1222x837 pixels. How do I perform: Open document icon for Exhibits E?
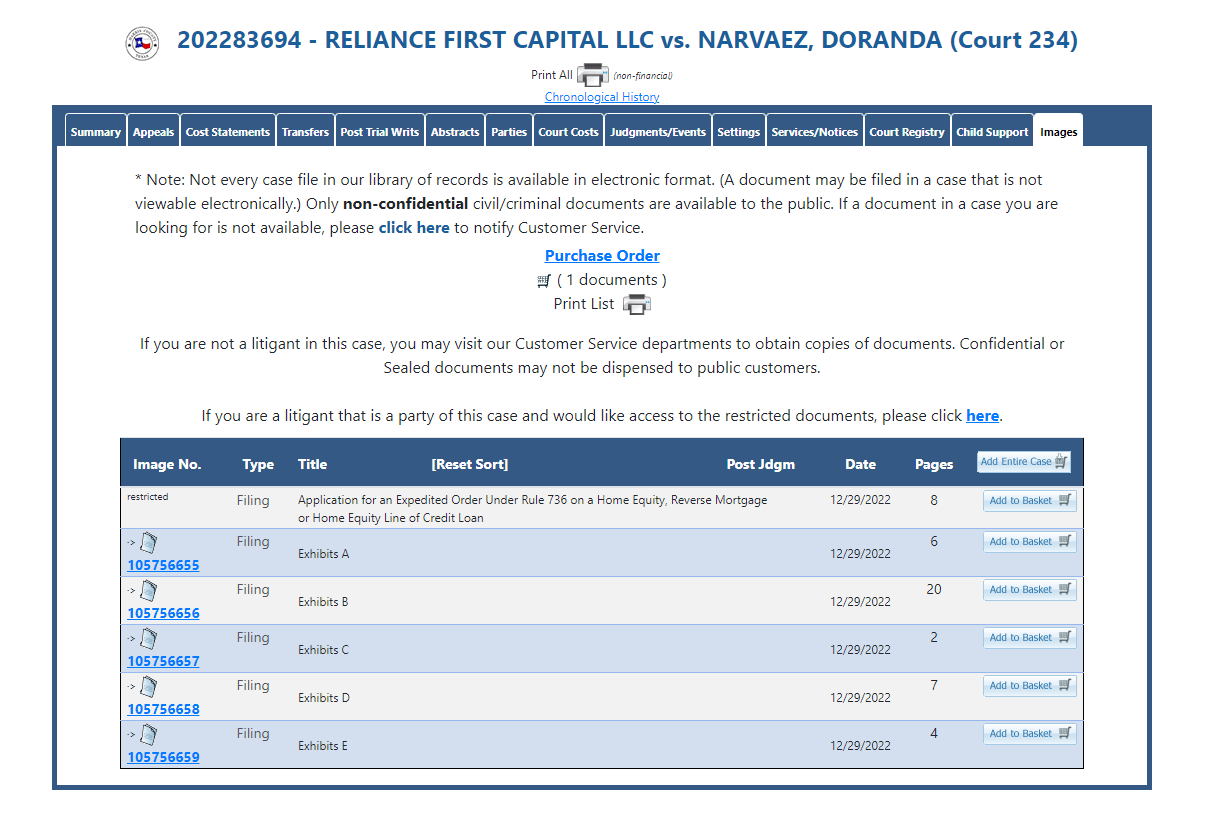click(148, 735)
